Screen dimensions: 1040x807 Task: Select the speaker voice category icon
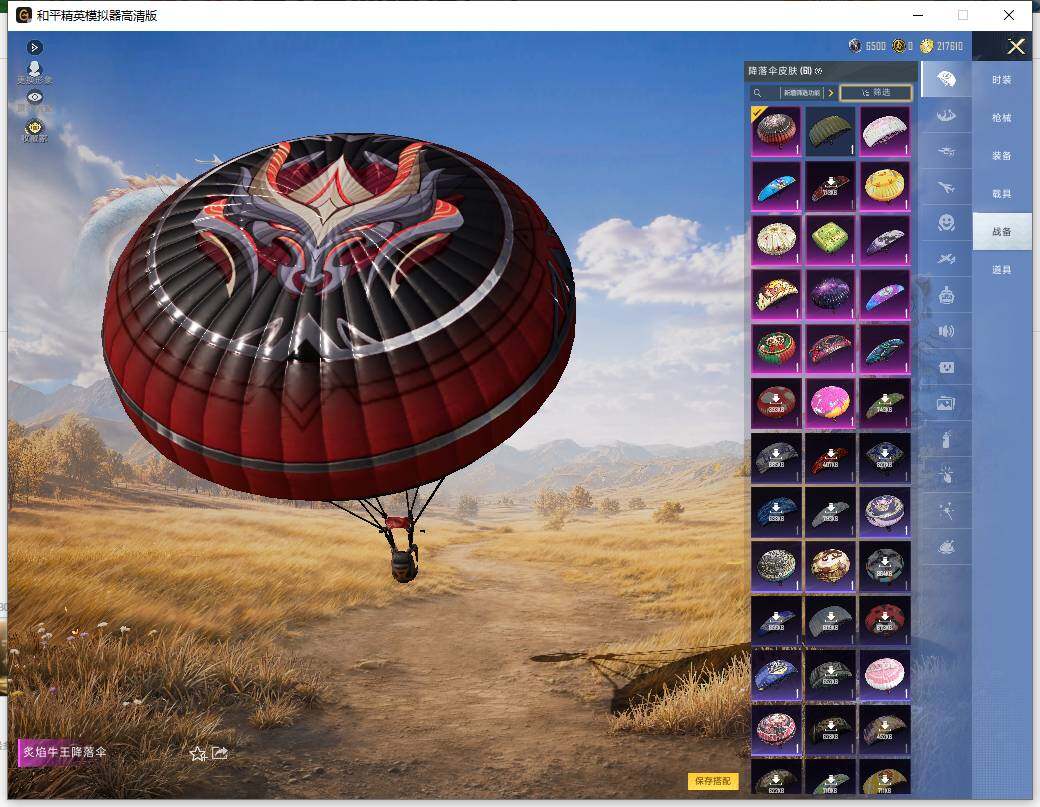tap(946, 330)
